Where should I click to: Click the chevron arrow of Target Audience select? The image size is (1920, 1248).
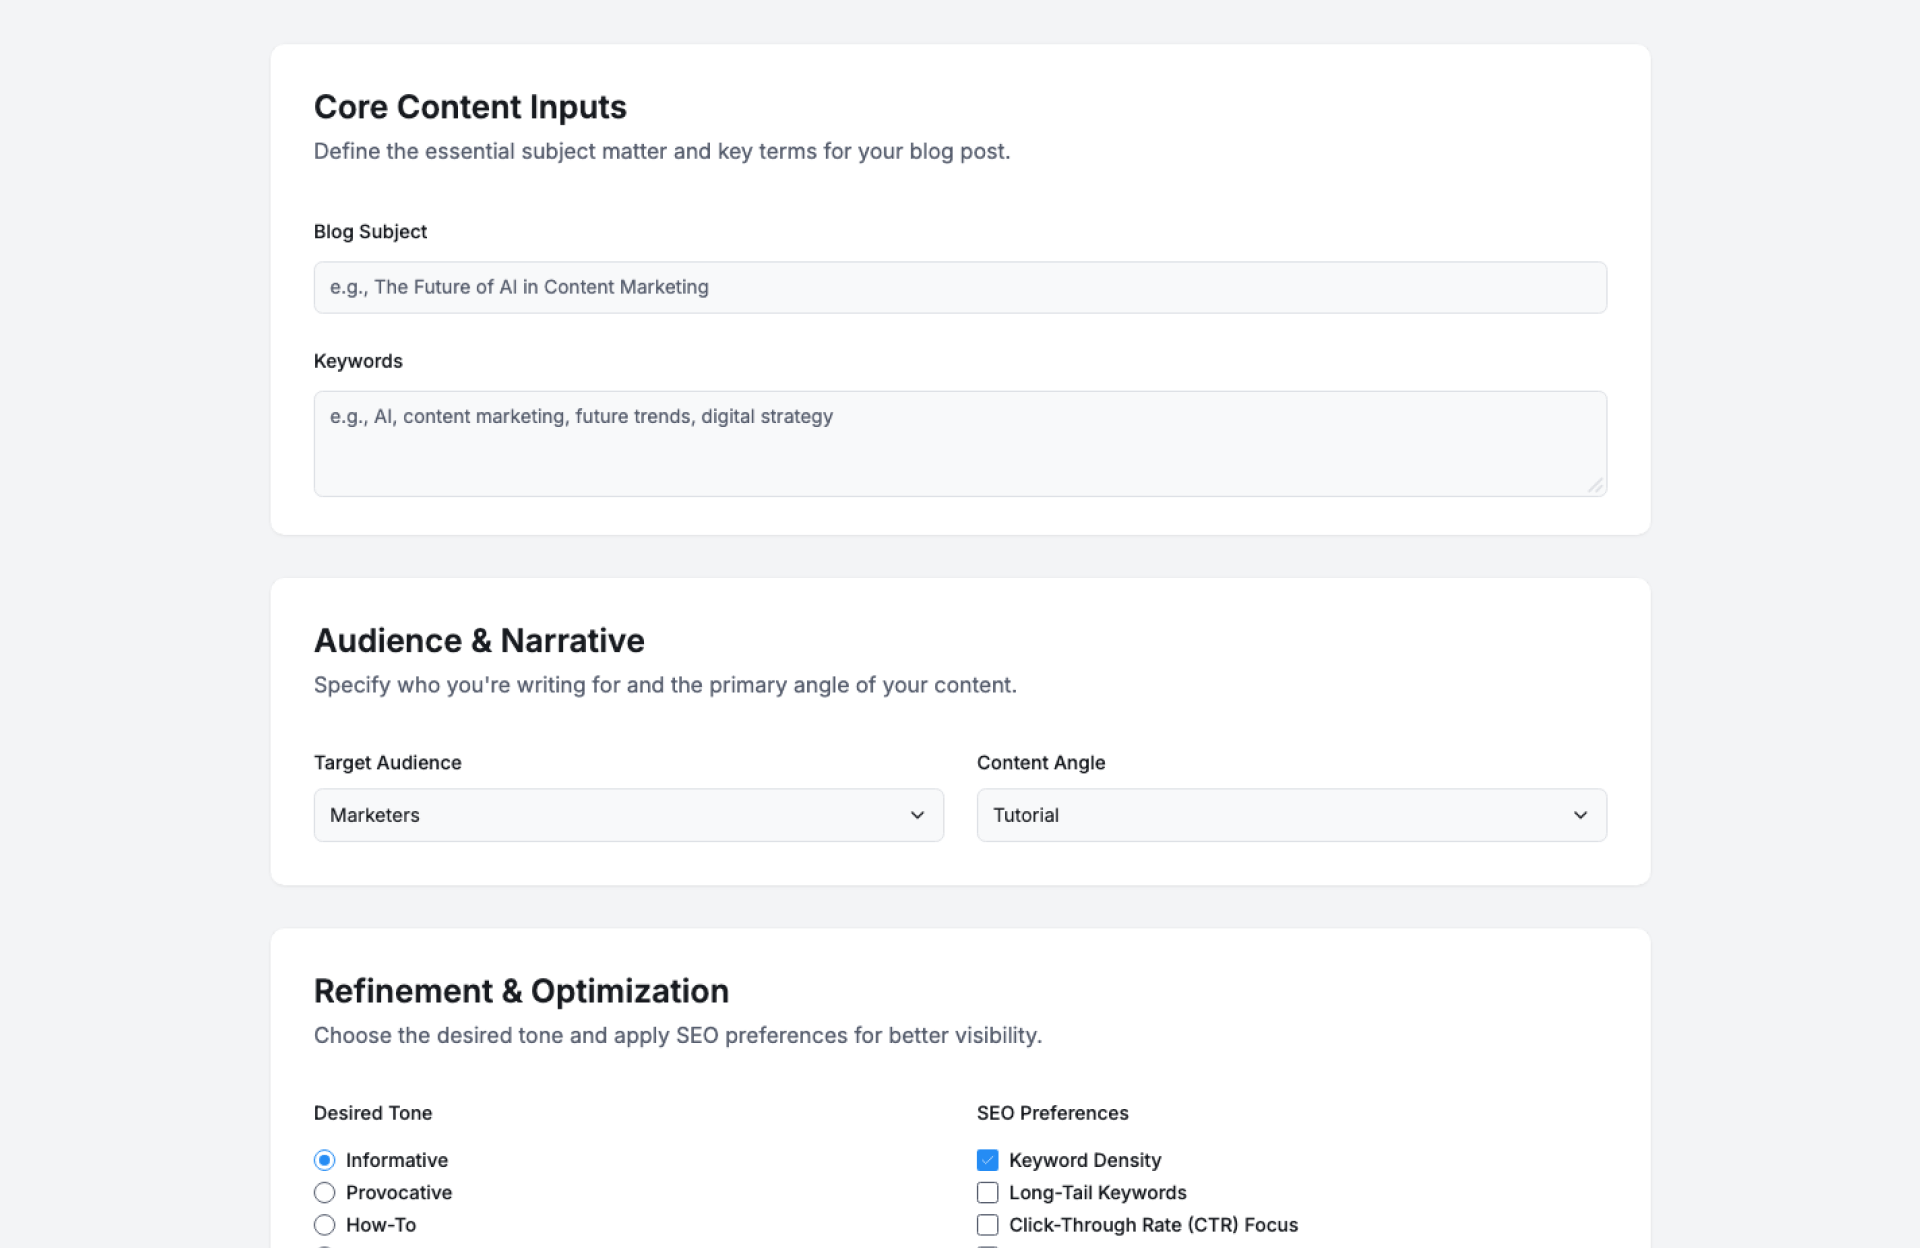pyautogui.click(x=917, y=815)
